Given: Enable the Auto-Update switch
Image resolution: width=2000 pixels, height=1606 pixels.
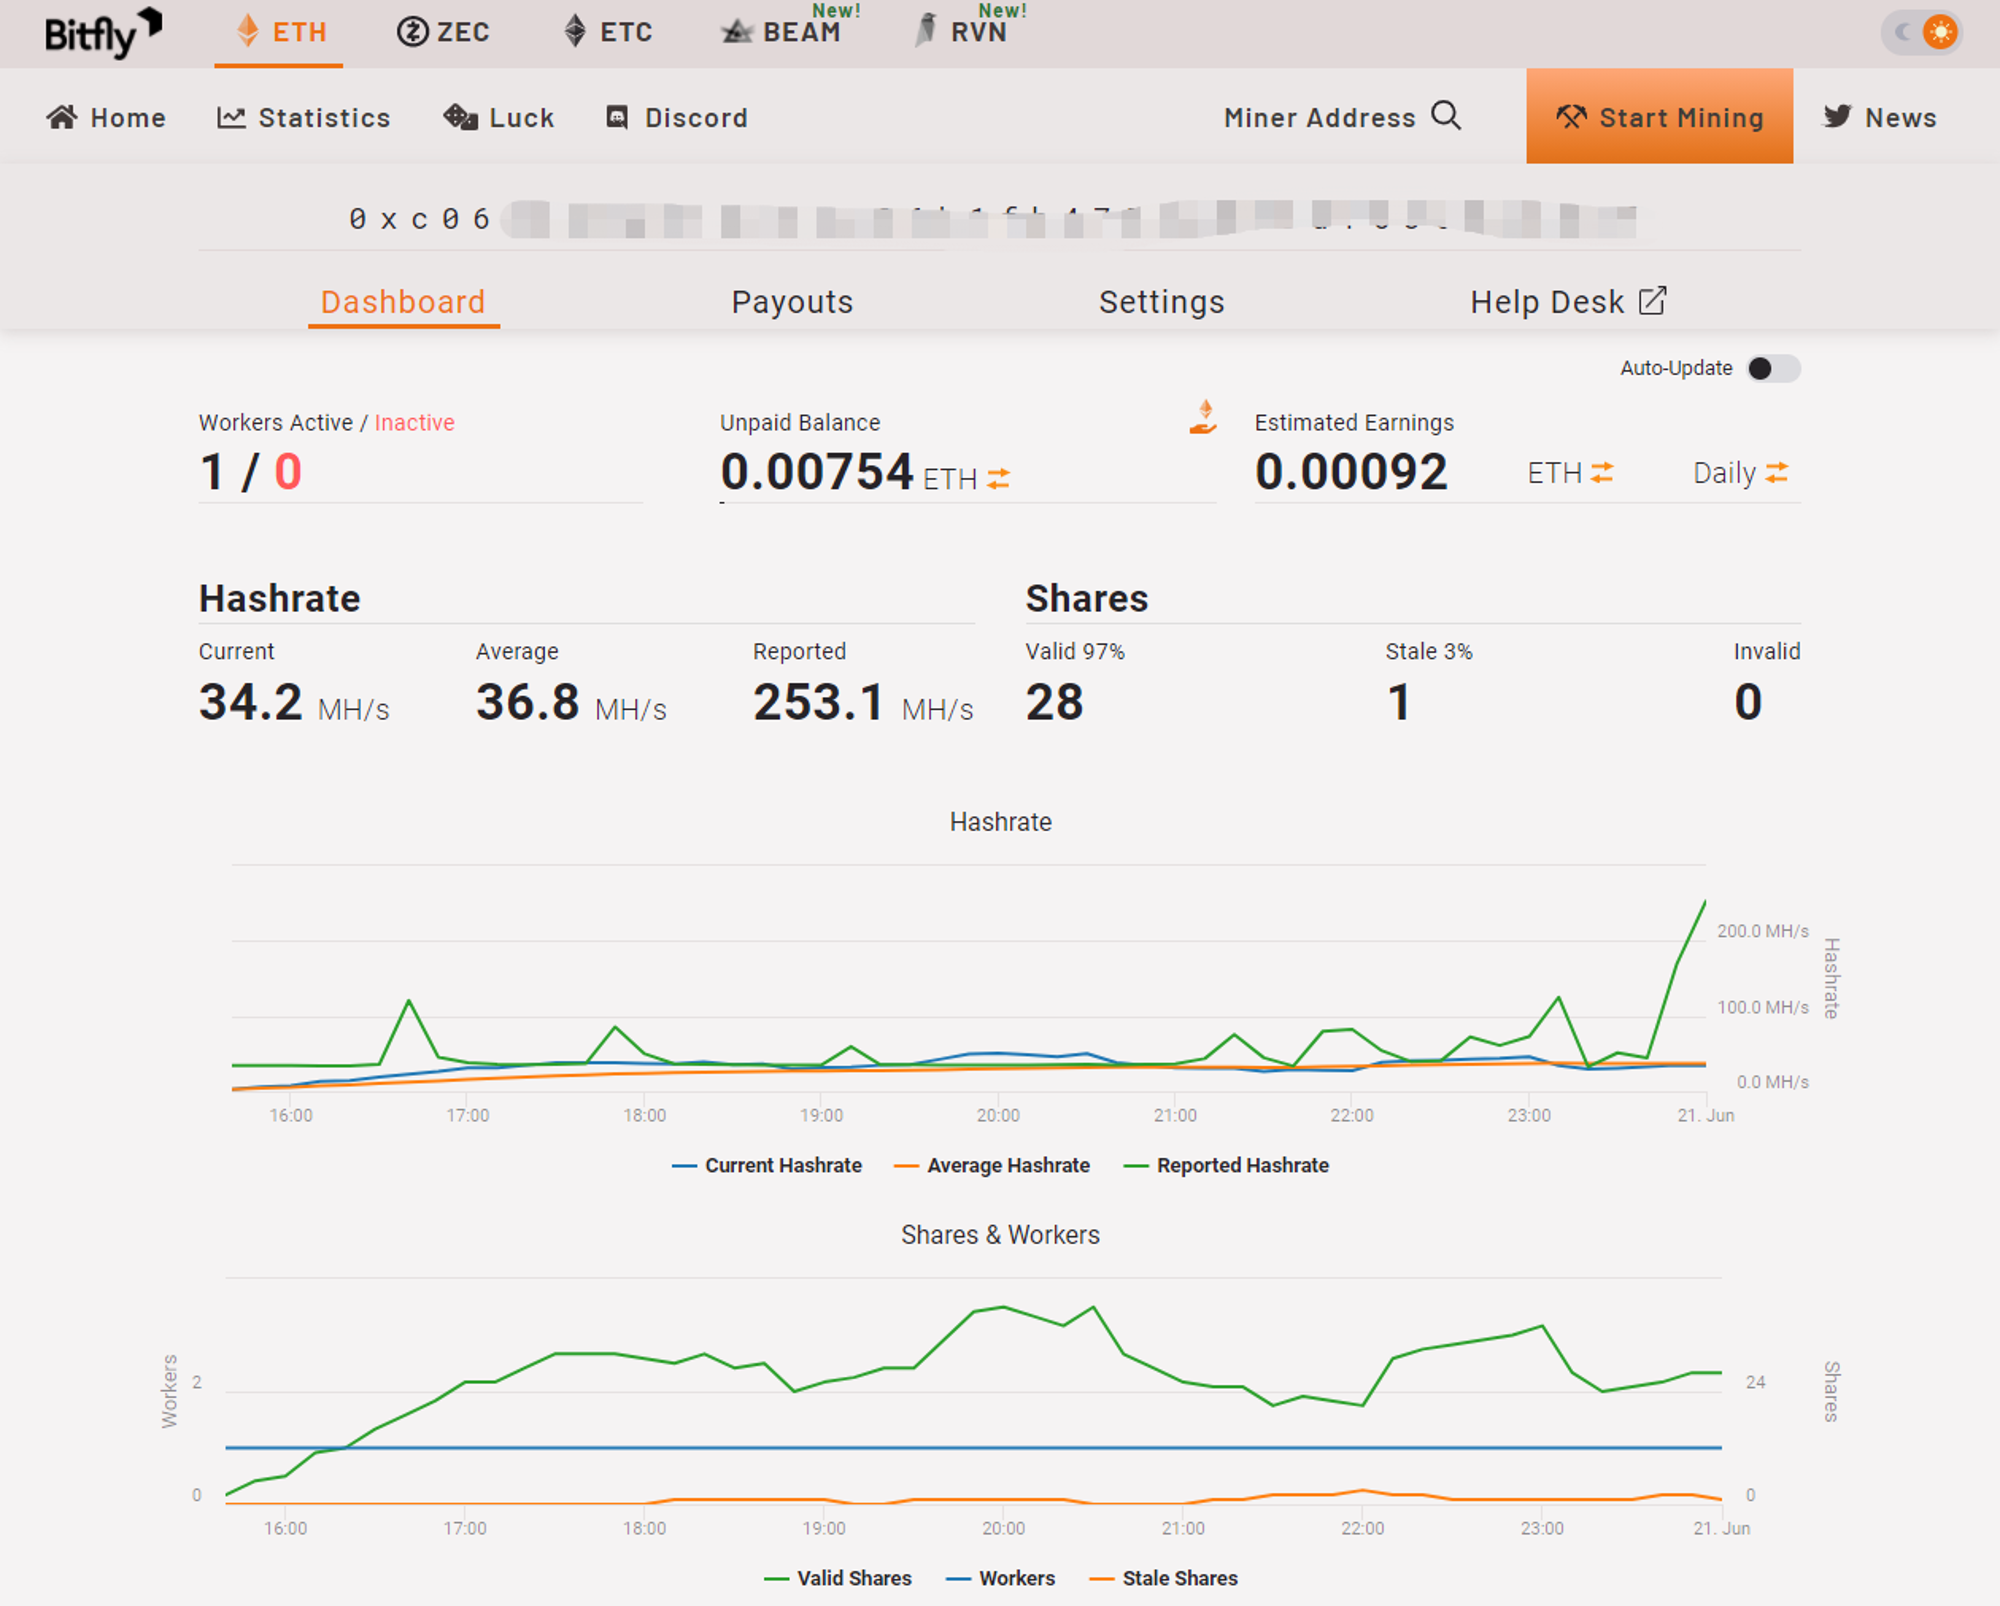Looking at the screenshot, I should (x=1773, y=368).
